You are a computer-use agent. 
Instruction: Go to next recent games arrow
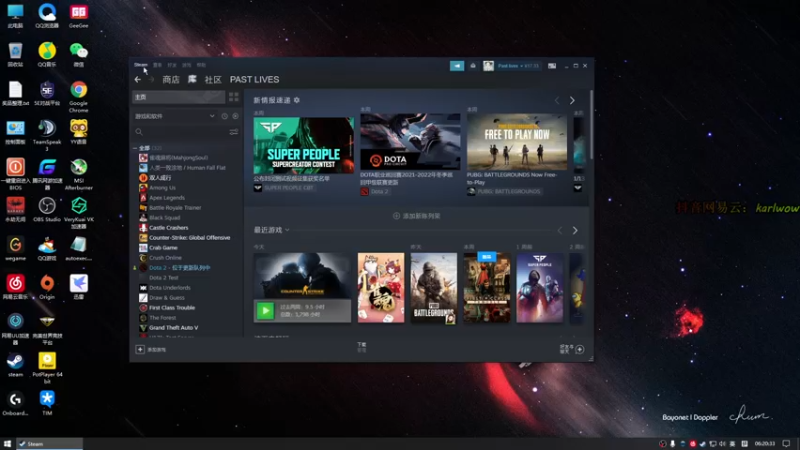pyautogui.click(x=575, y=231)
